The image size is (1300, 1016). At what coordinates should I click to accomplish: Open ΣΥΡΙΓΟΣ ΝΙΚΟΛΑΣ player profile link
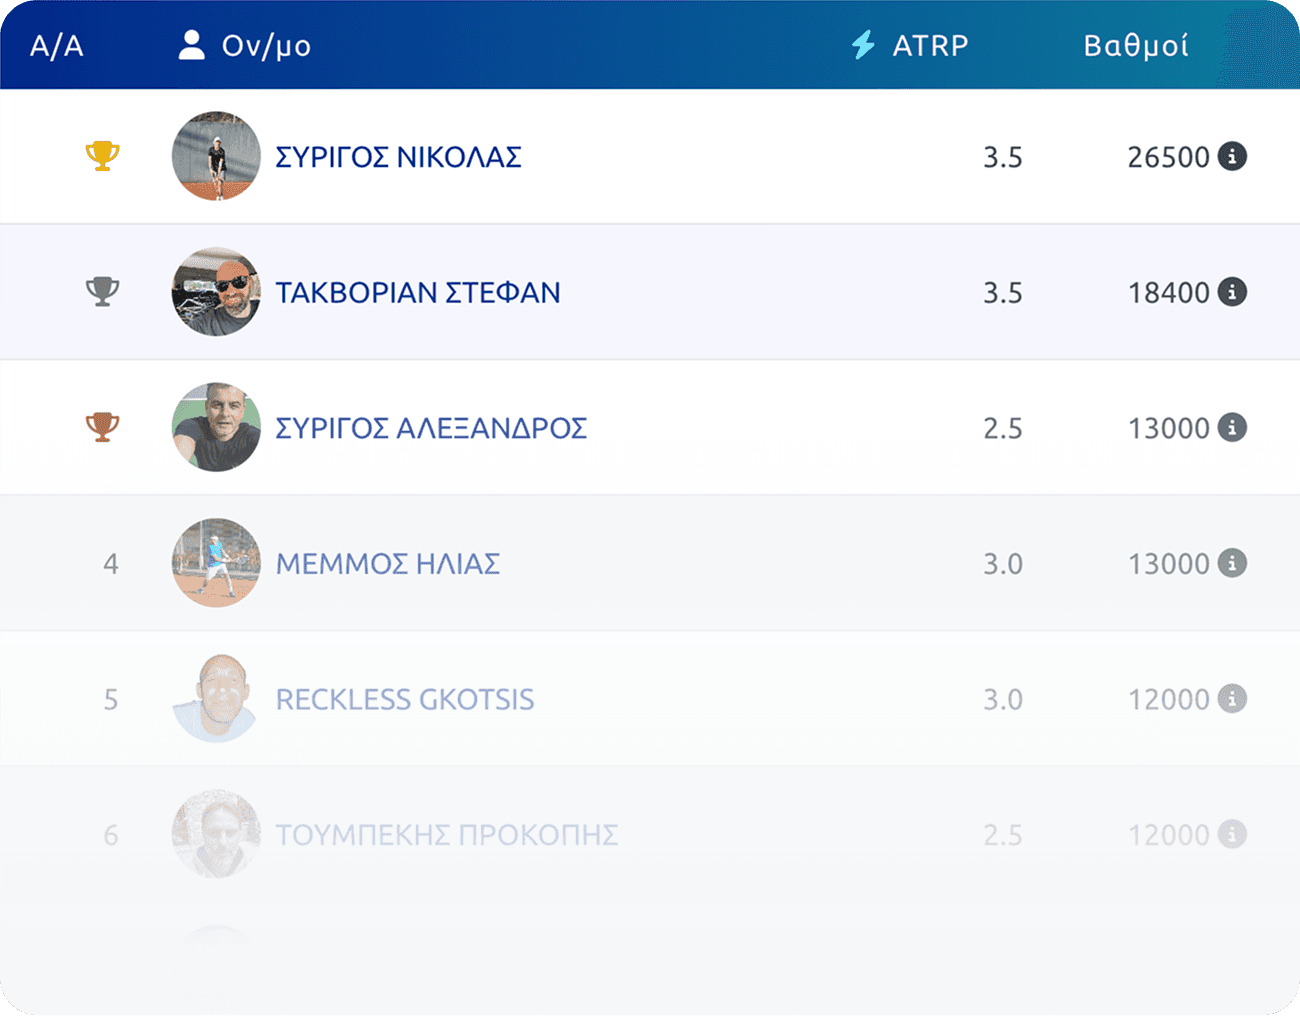coord(398,157)
